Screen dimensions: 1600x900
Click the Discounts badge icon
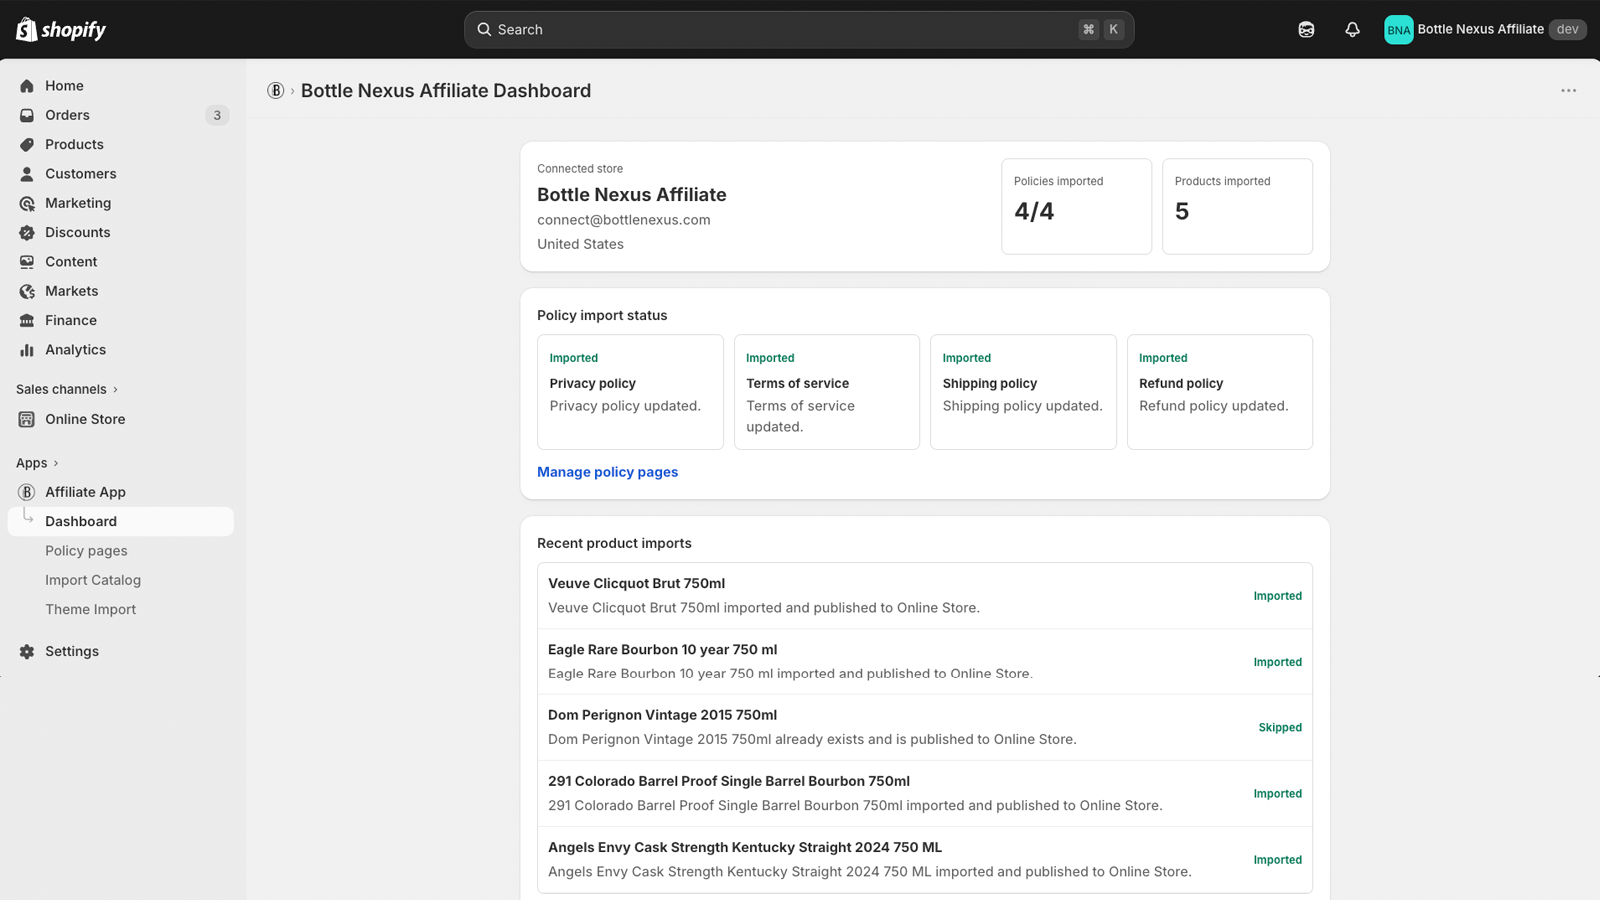(27, 232)
